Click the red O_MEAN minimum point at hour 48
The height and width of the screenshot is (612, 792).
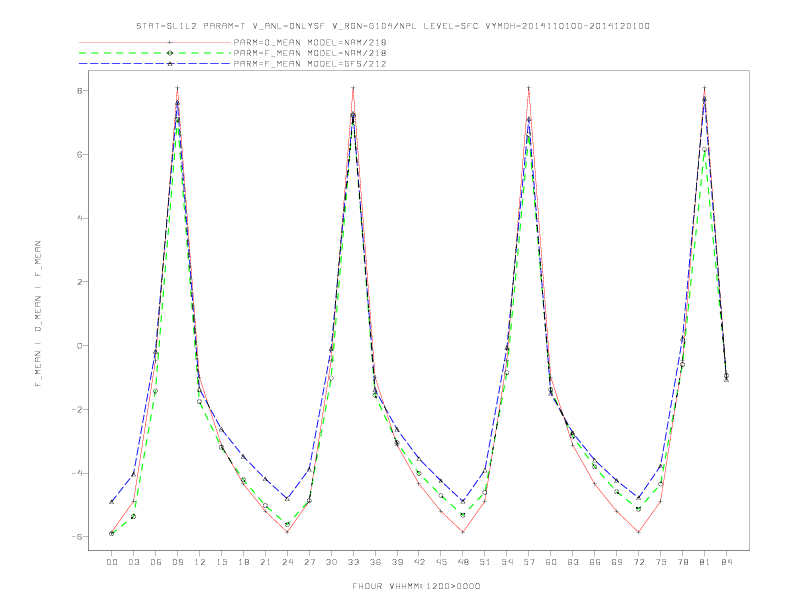463,532
